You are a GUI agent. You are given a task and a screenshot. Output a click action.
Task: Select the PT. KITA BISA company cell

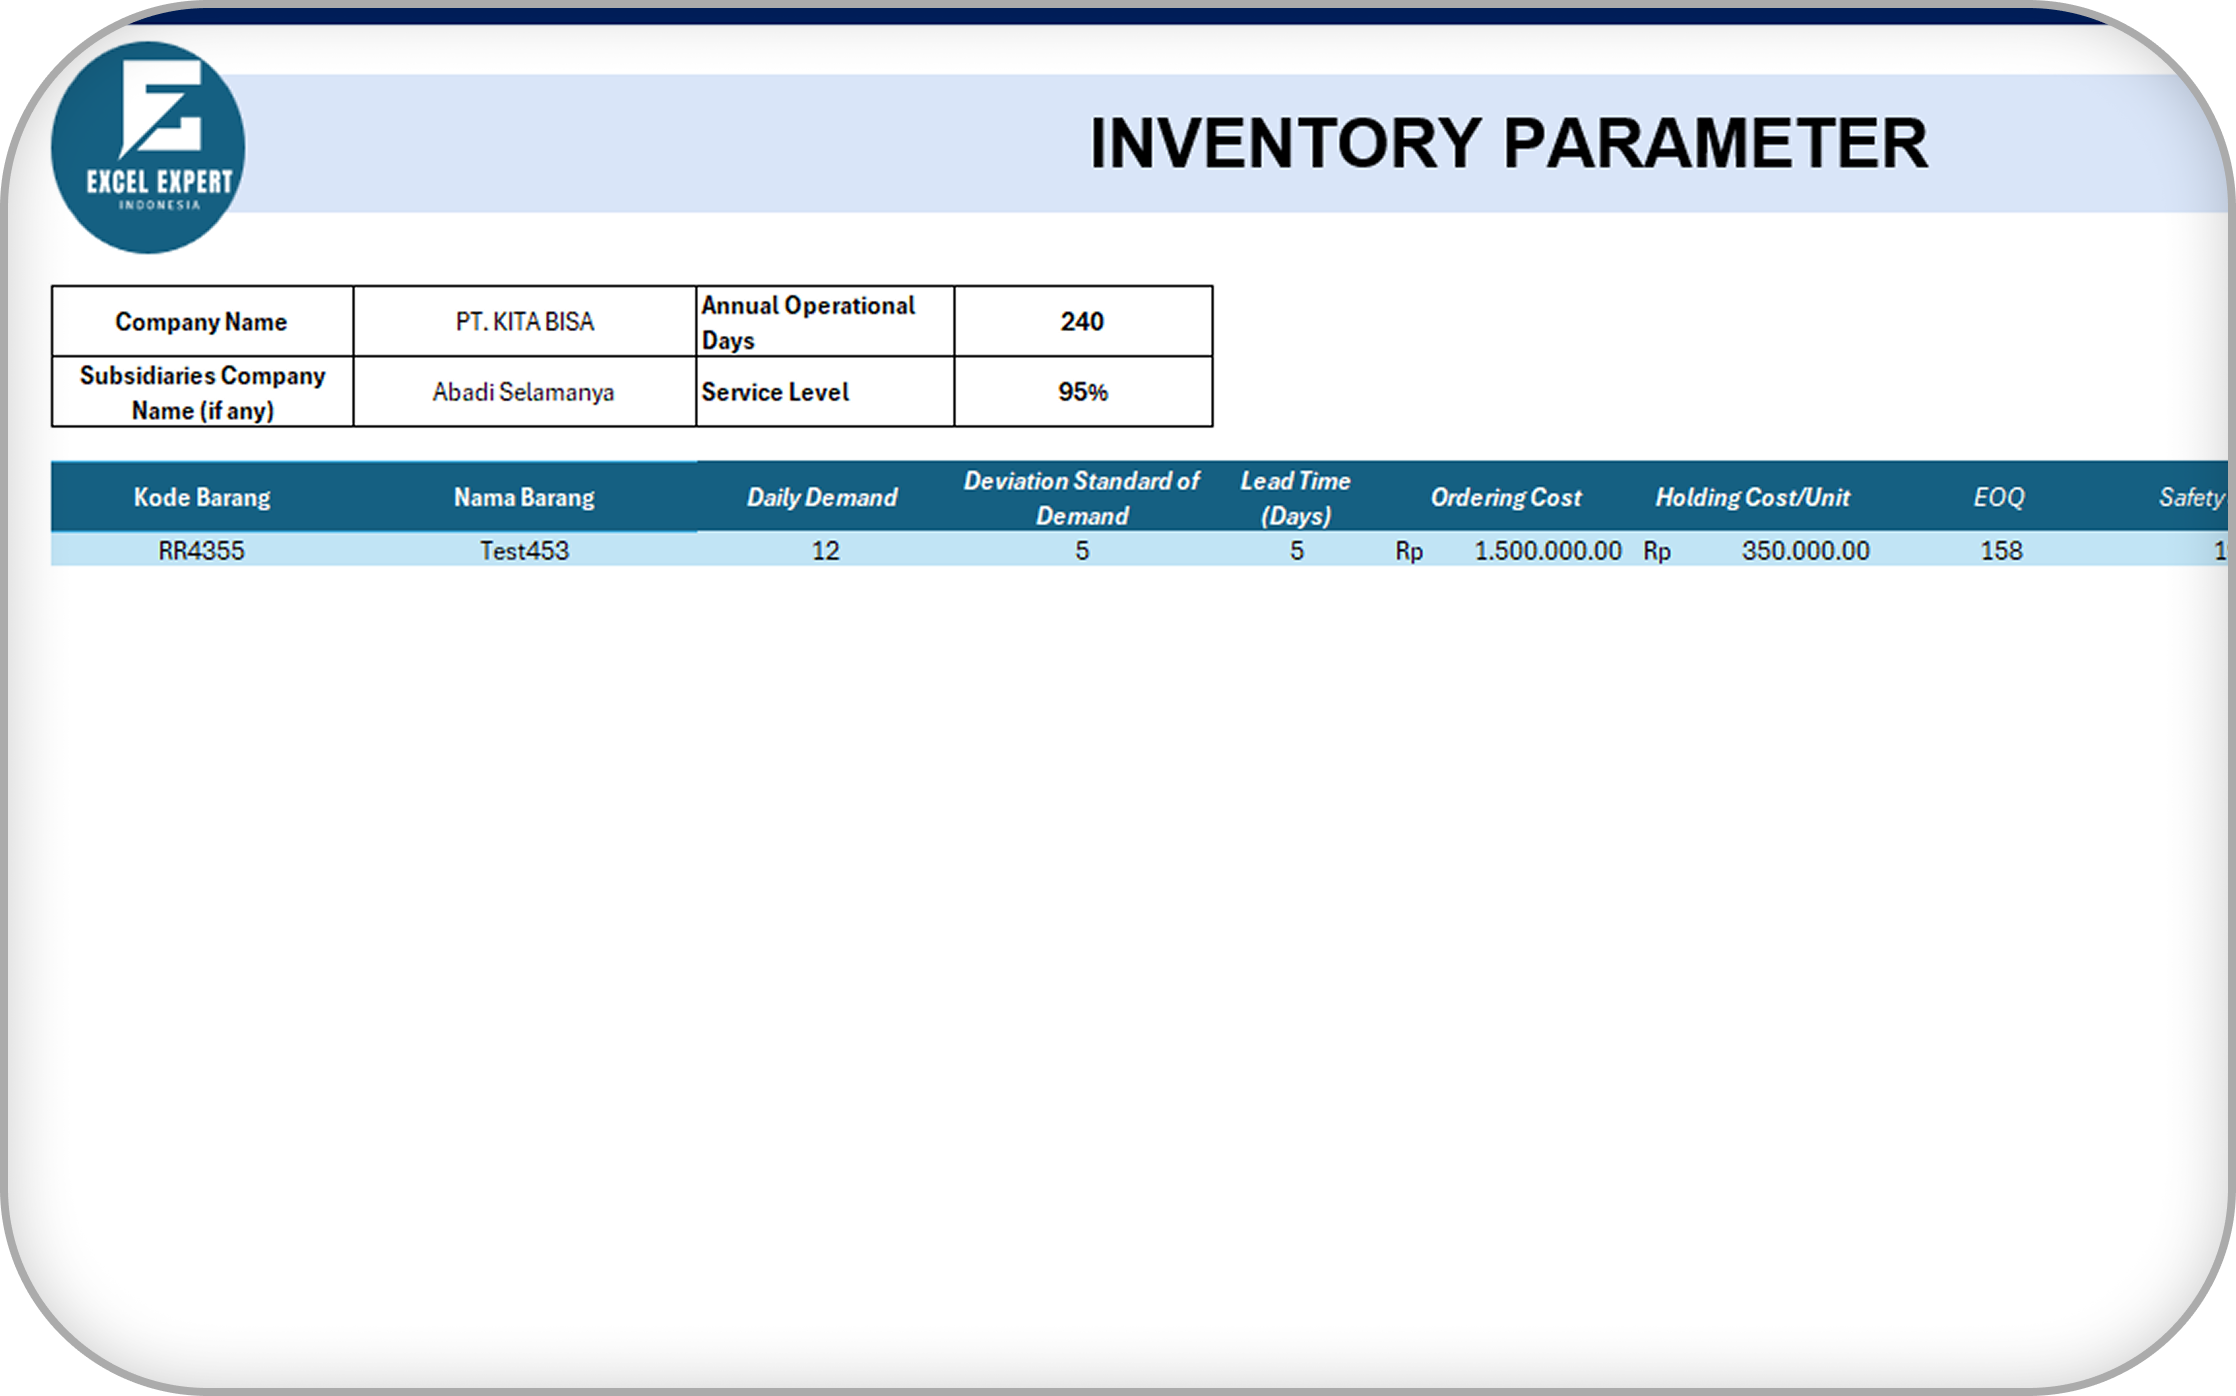(x=524, y=322)
